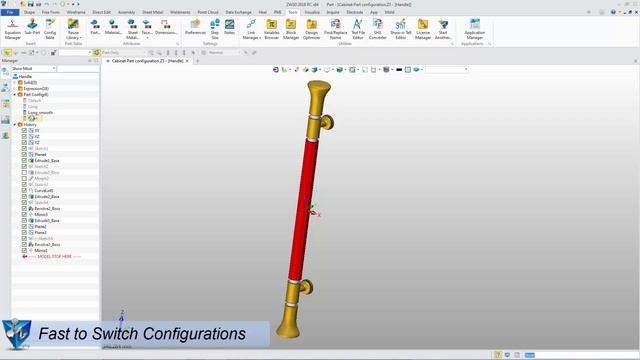640x360 pixels.
Task: Toggle the Revolve3_Base checkbox
Action: click(24, 244)
